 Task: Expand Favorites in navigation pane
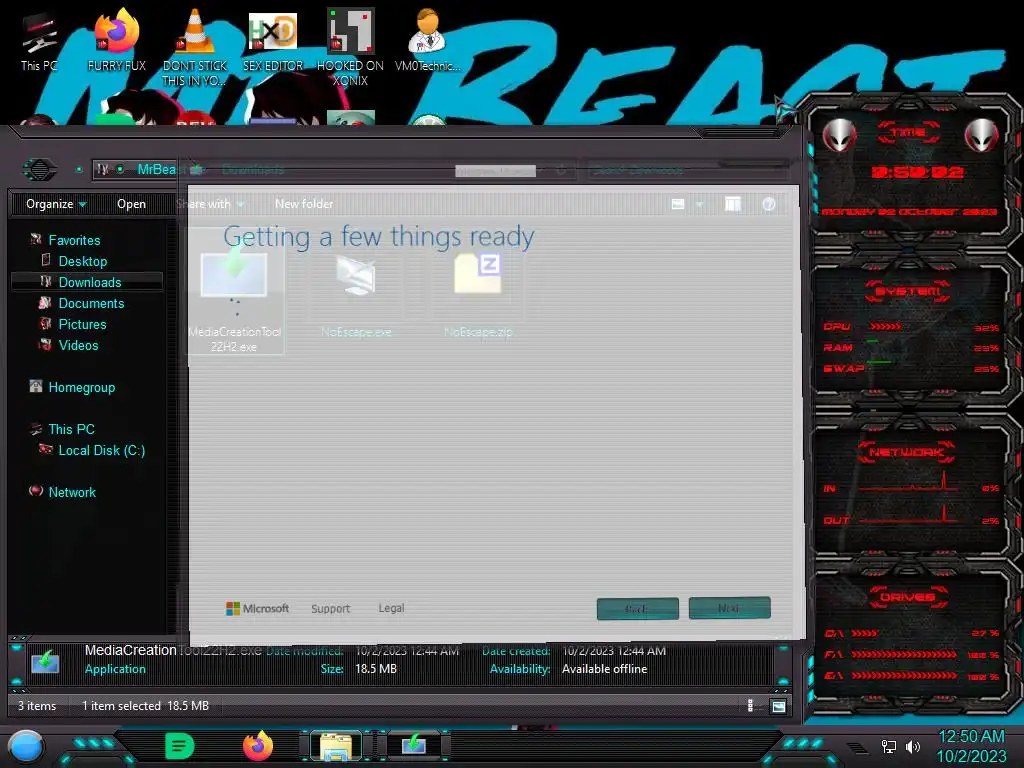point(74,240)
